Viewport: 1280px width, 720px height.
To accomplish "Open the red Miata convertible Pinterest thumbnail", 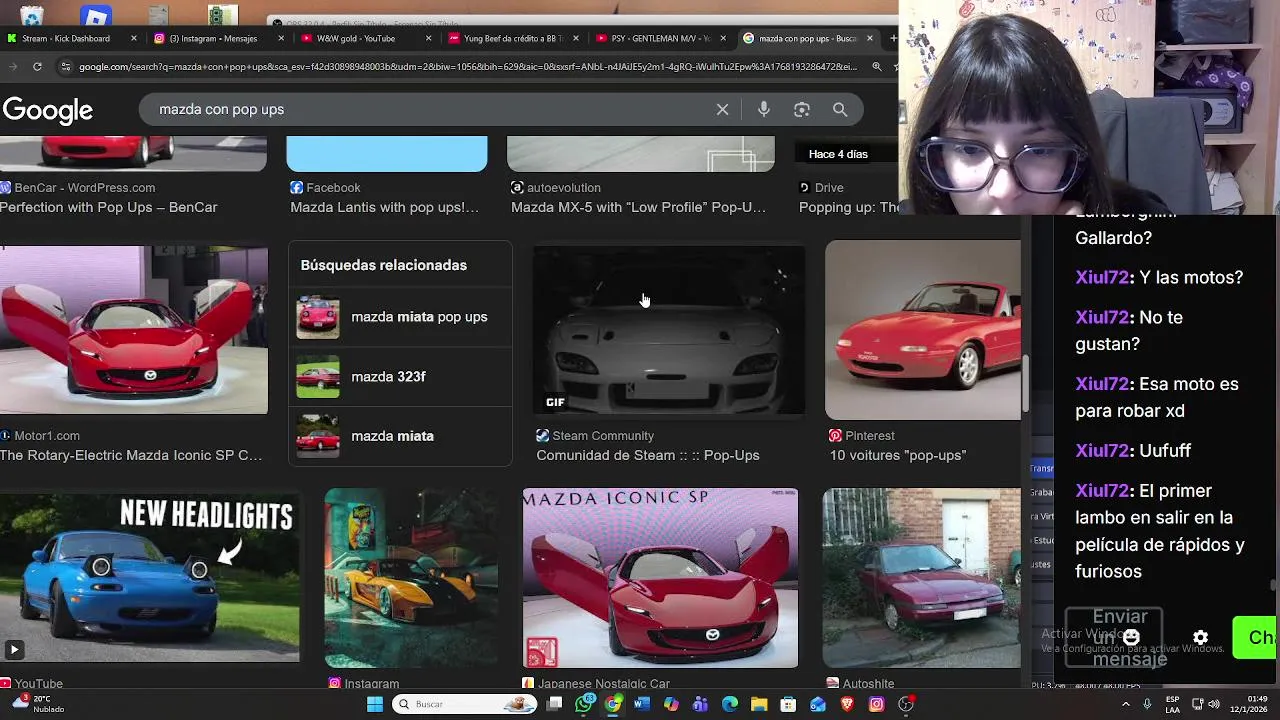I will coord(923,330).
